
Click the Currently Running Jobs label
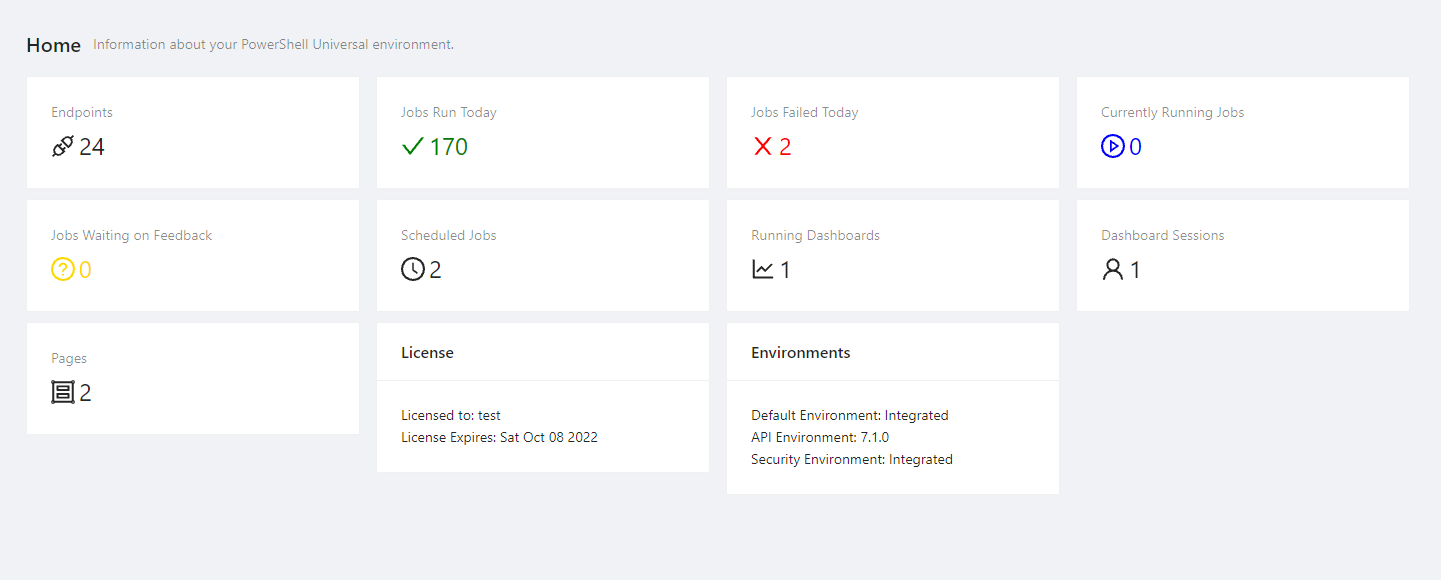coord(1172,113)
